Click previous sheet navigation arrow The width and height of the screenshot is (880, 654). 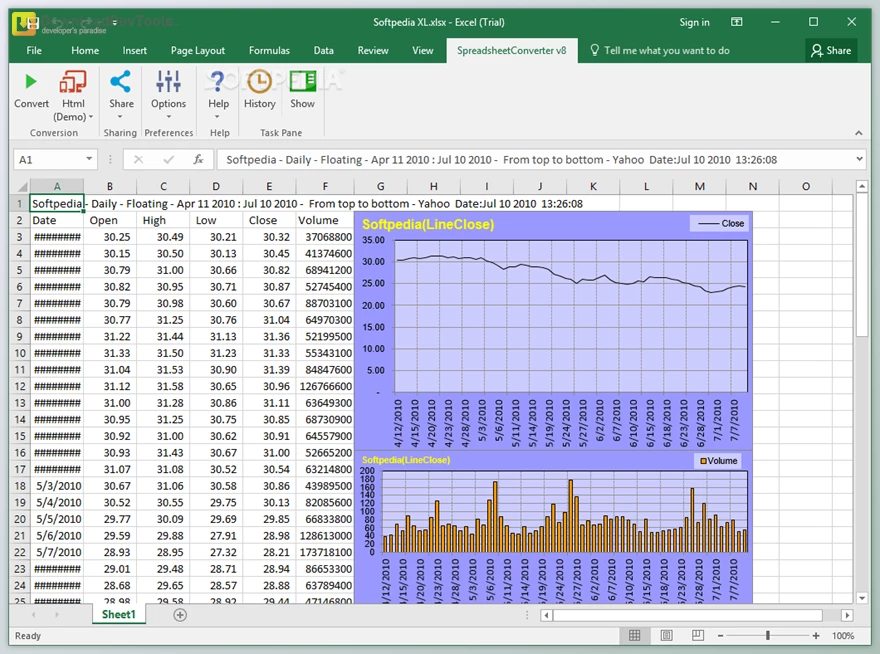click(34, 615)
